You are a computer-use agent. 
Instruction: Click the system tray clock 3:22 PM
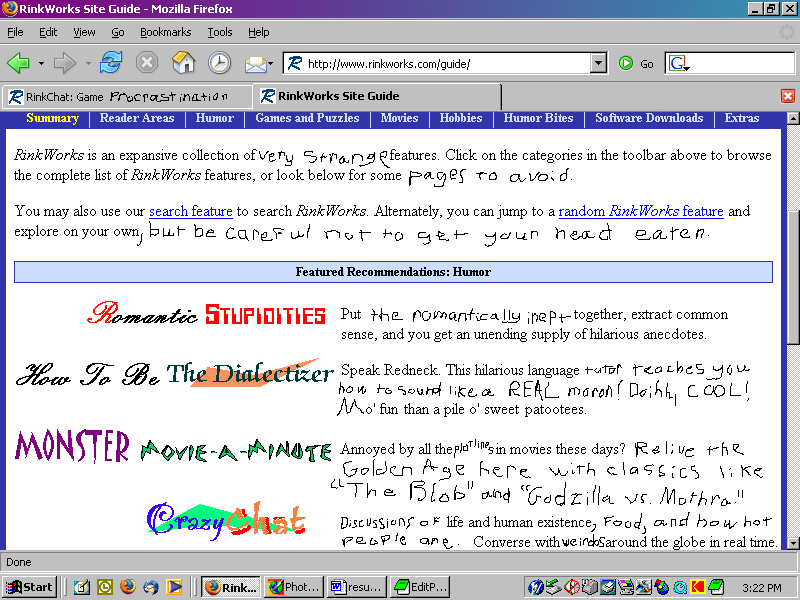point(762,588)
